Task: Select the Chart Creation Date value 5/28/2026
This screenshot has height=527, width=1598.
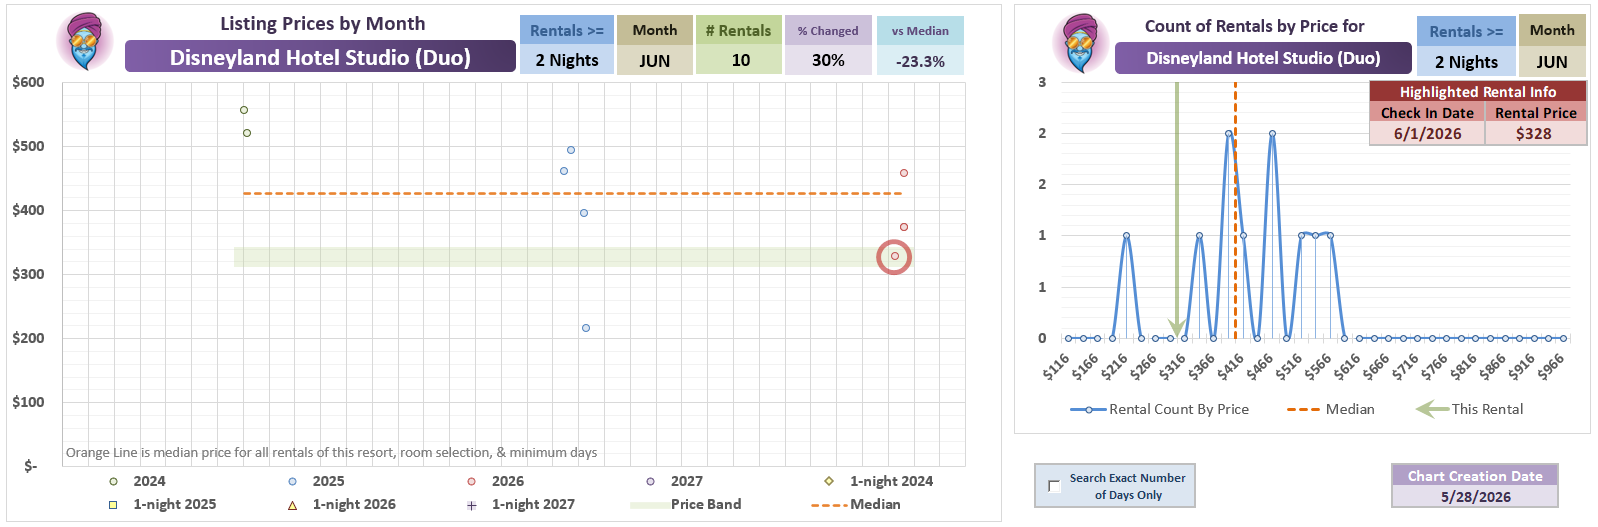Action: click(1475, 496)
